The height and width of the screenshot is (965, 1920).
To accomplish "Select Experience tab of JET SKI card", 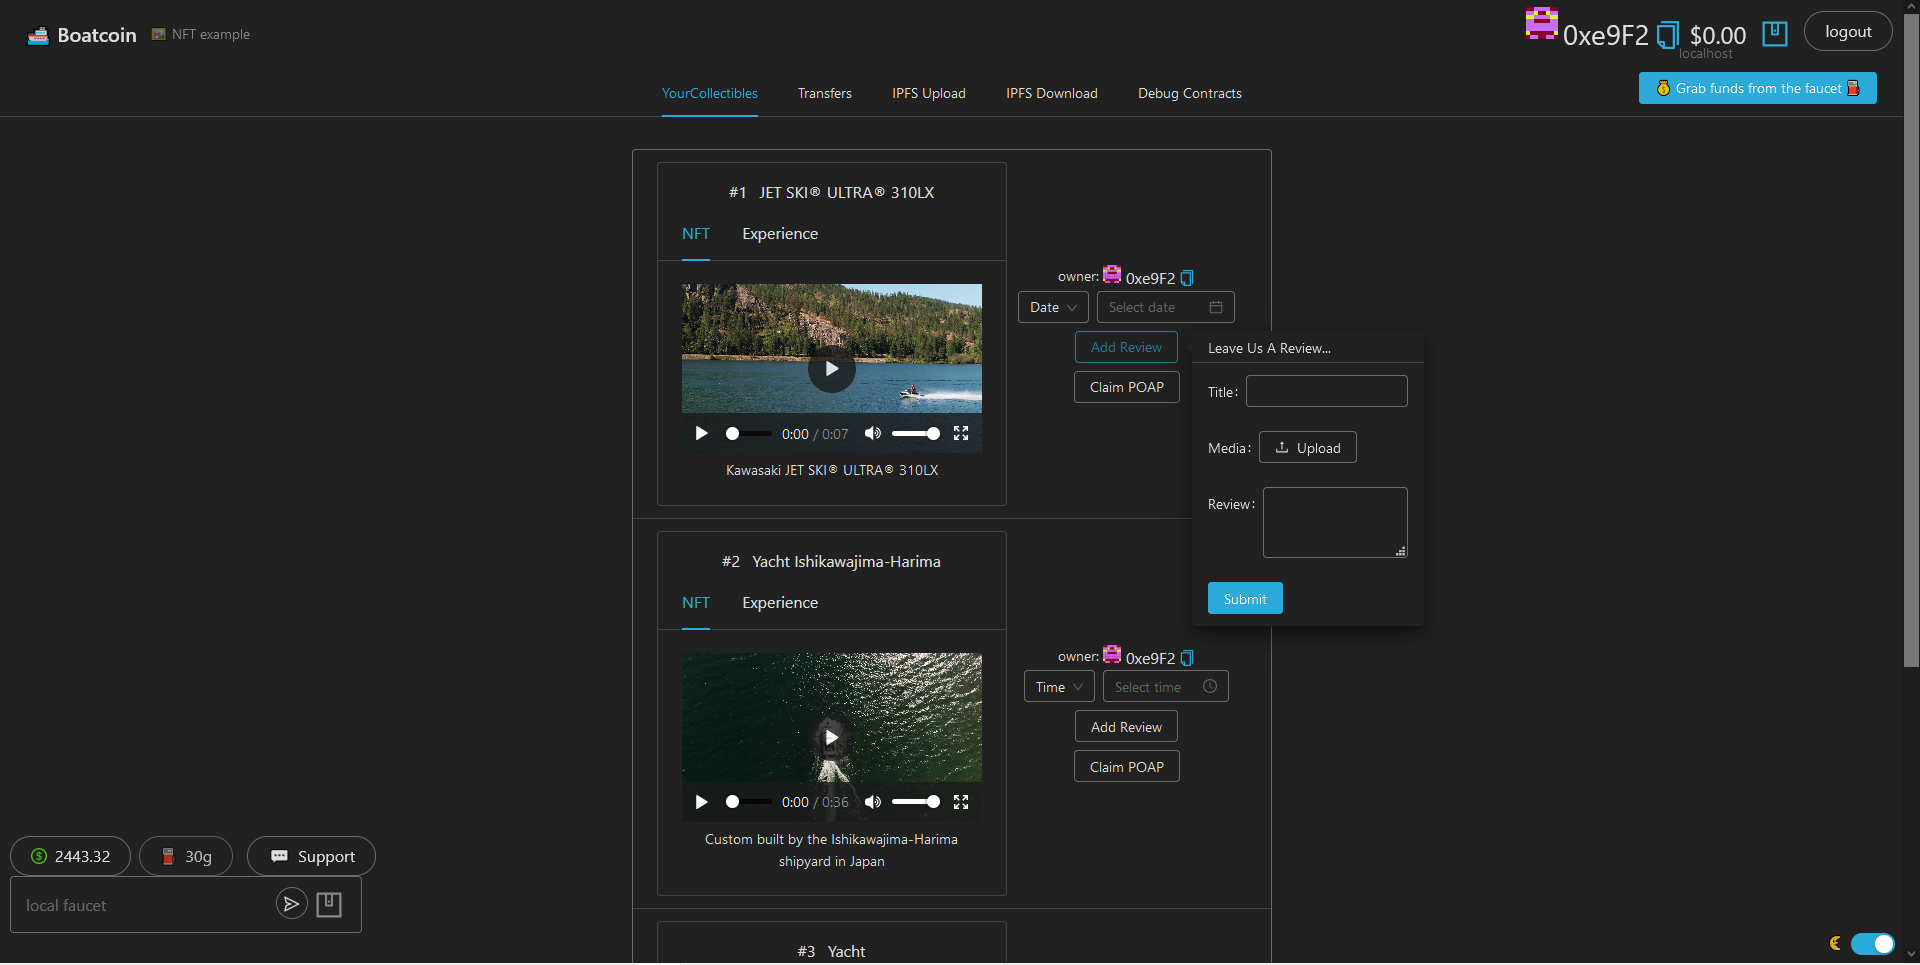I will [x=780, y=234].
